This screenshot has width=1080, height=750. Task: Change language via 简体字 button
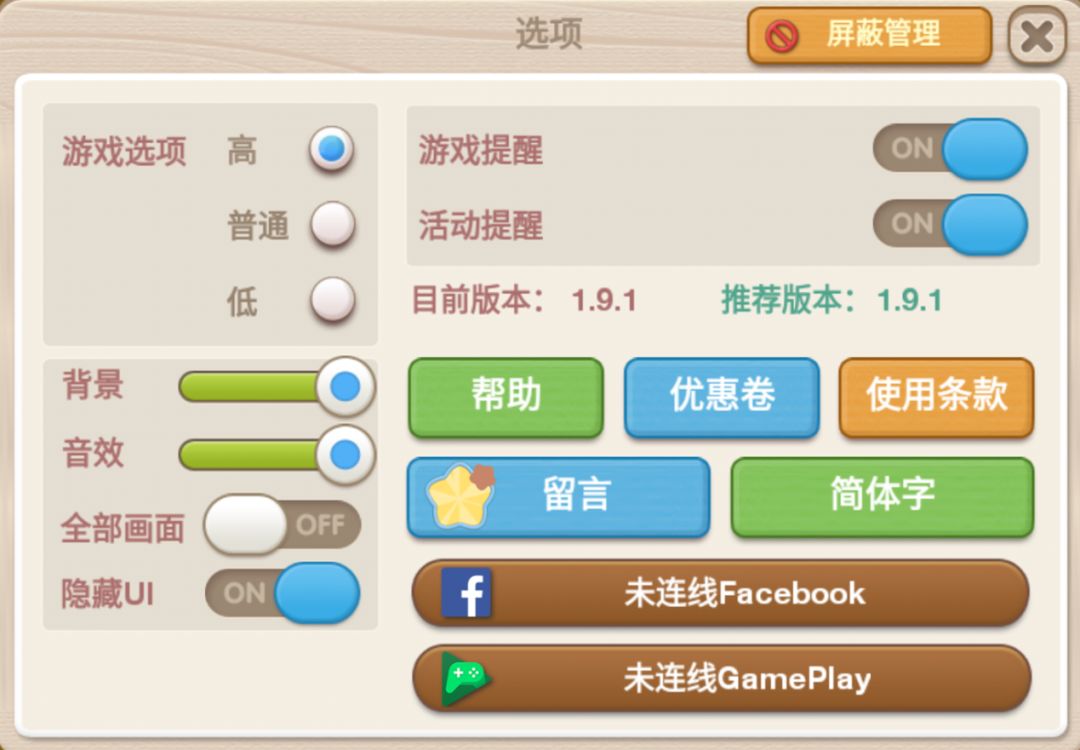point(882,497)
